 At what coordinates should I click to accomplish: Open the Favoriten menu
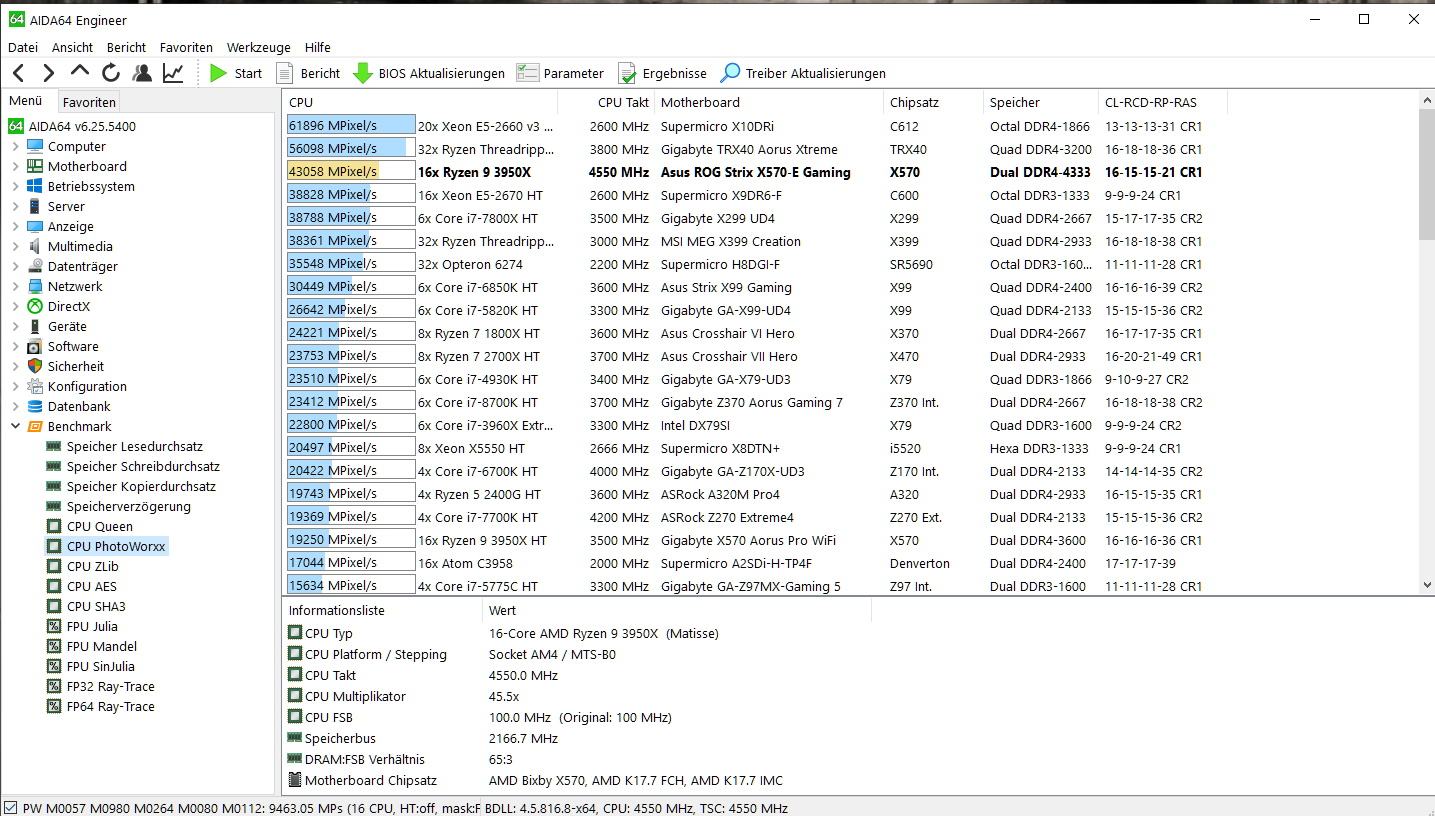pos(186,47)
